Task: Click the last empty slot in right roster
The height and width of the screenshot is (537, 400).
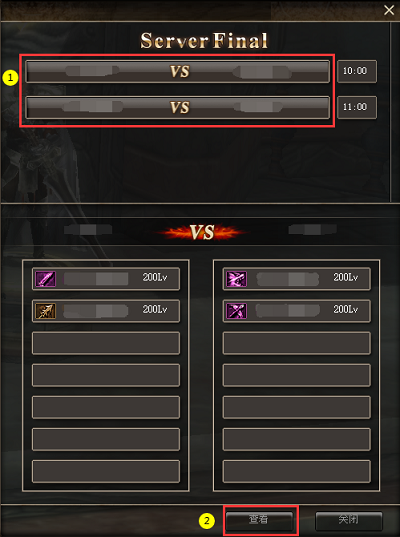Action: (x=297, y=472)
